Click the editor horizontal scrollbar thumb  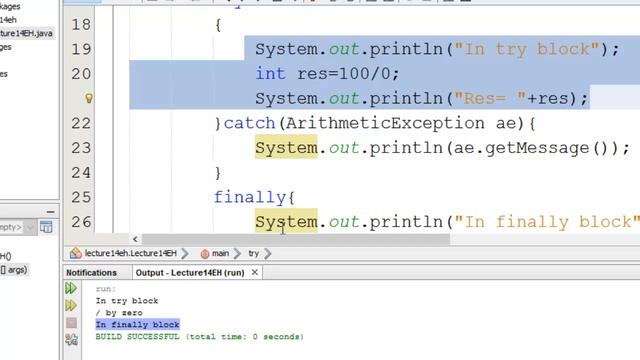coord(296,239)
